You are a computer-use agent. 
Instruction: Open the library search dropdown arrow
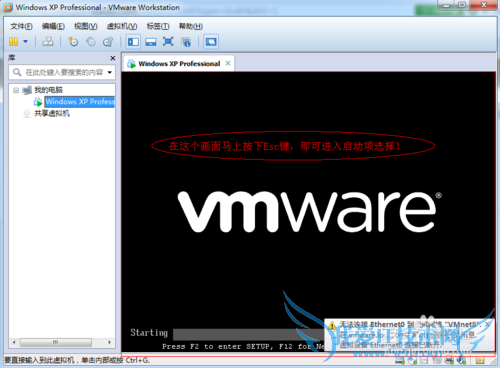[x=109, y=72]
